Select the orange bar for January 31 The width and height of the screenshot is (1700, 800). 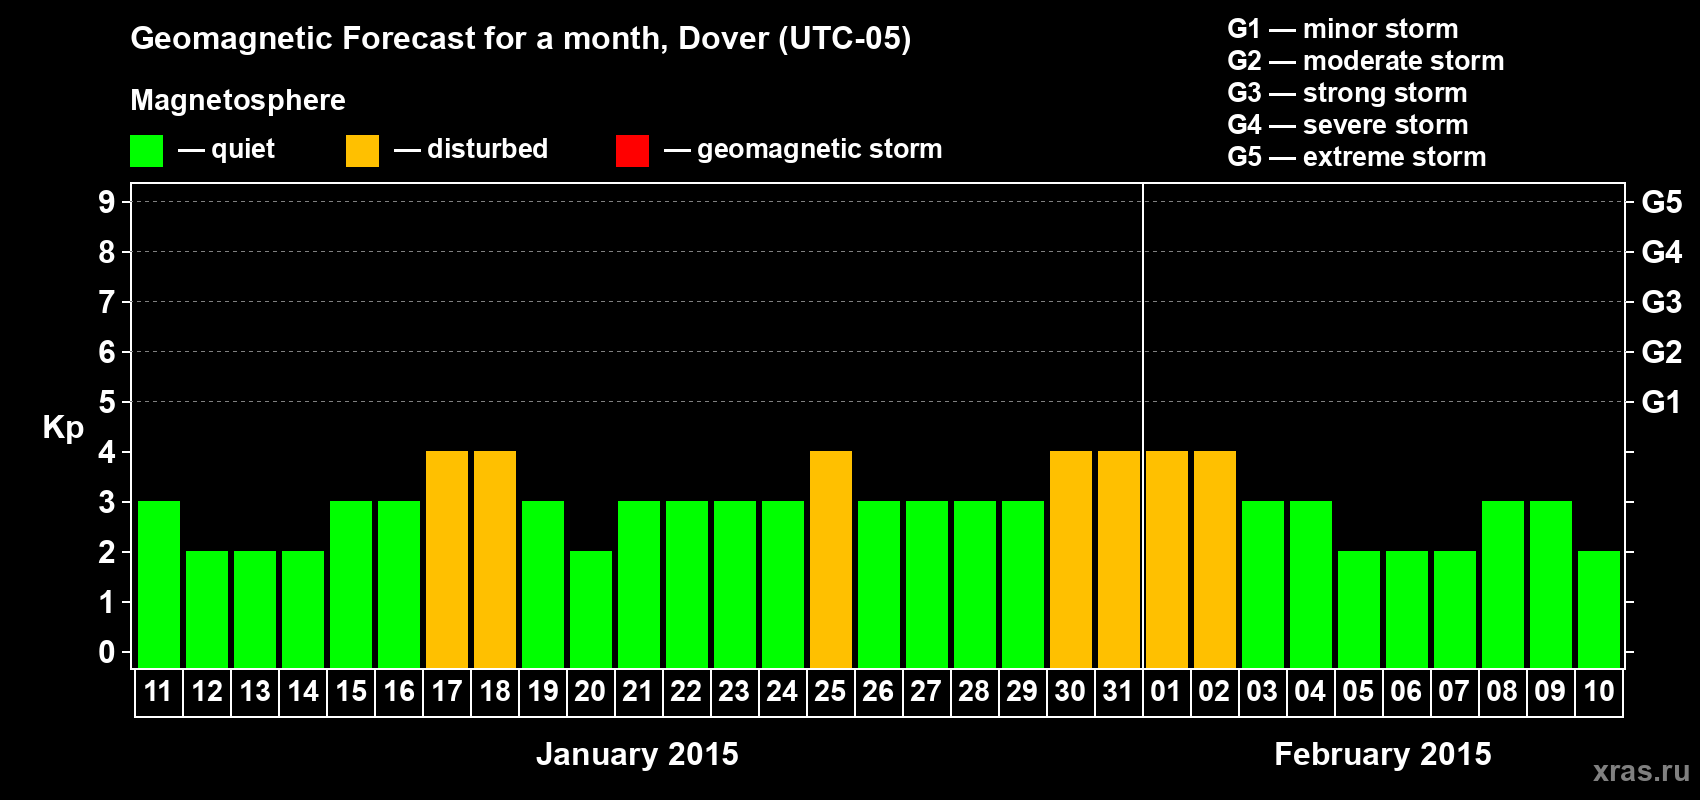pyautogui.click(x=1119, y=559)
